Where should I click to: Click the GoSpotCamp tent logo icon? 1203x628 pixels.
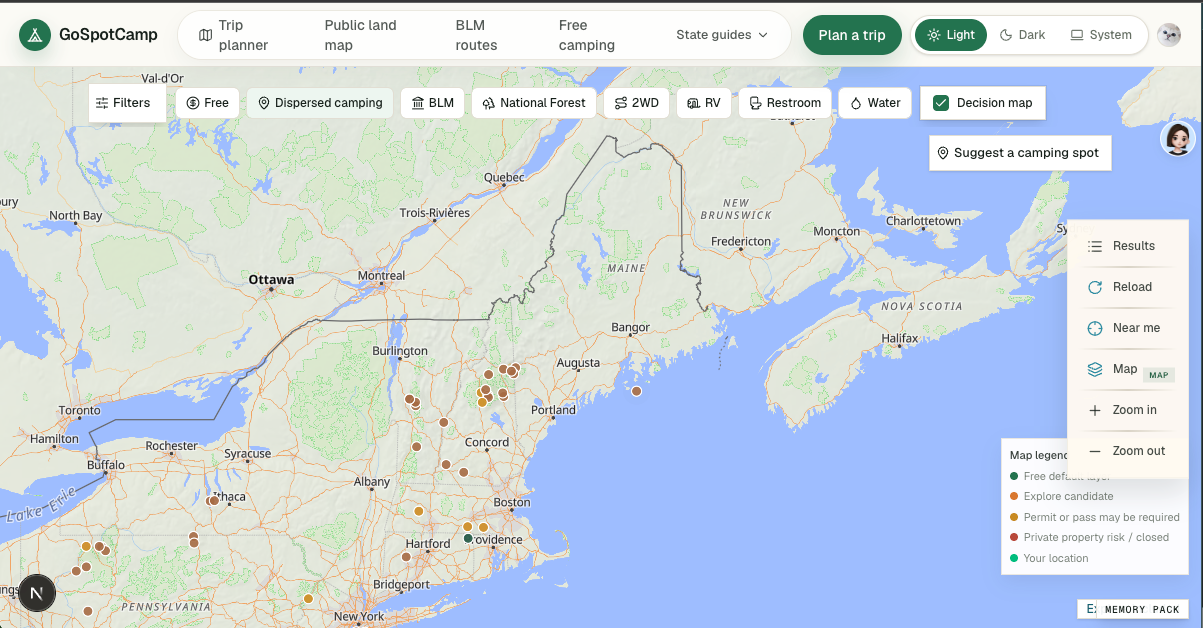coord(35,35)
